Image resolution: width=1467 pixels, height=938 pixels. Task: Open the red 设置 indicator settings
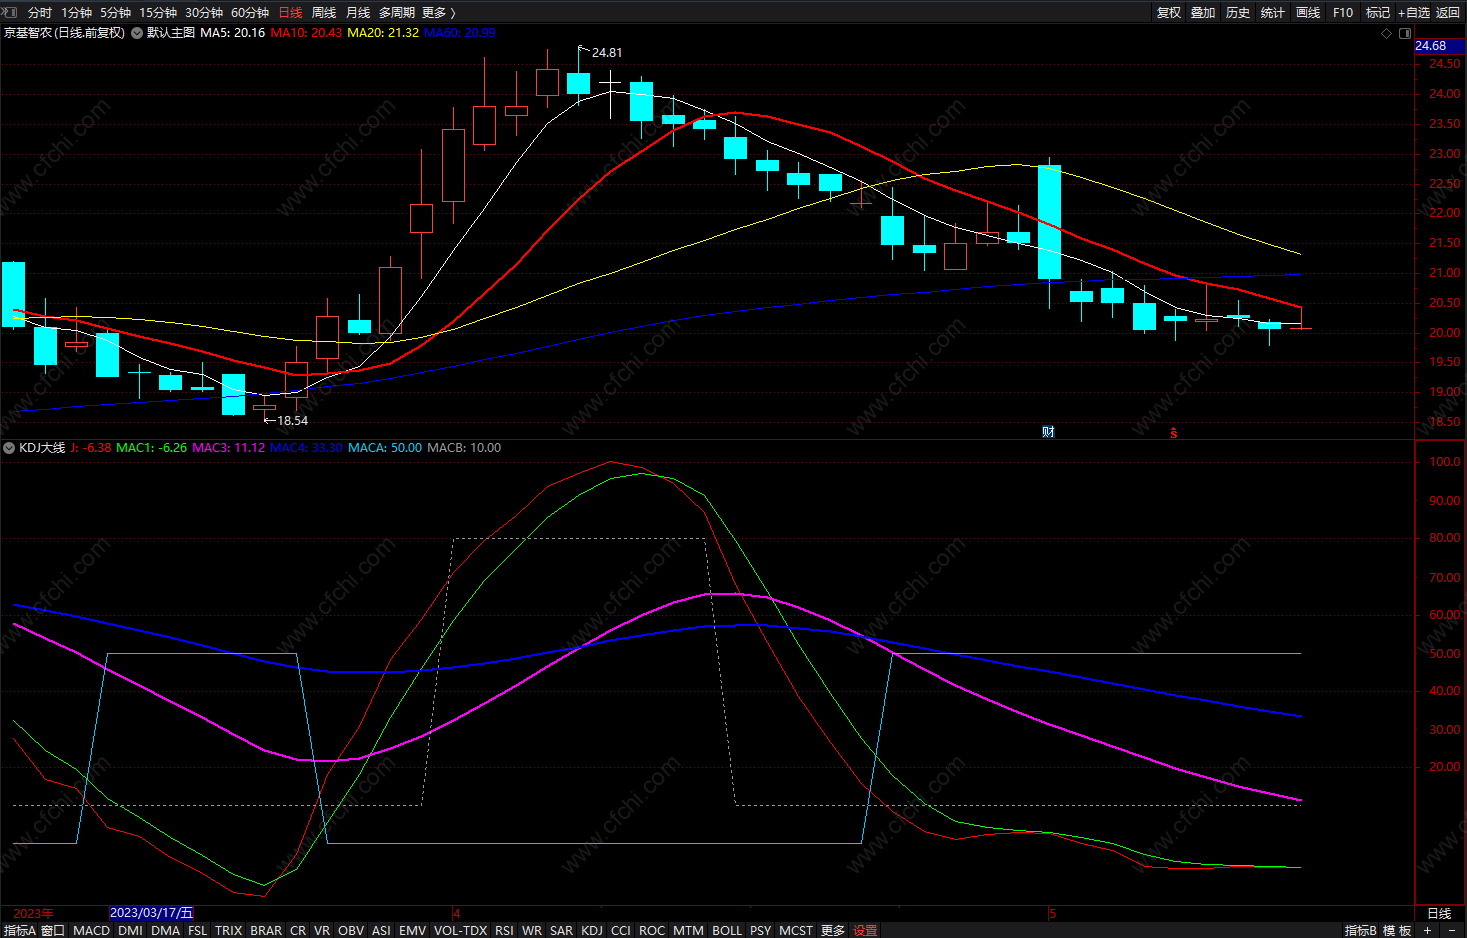coord(865,930)
